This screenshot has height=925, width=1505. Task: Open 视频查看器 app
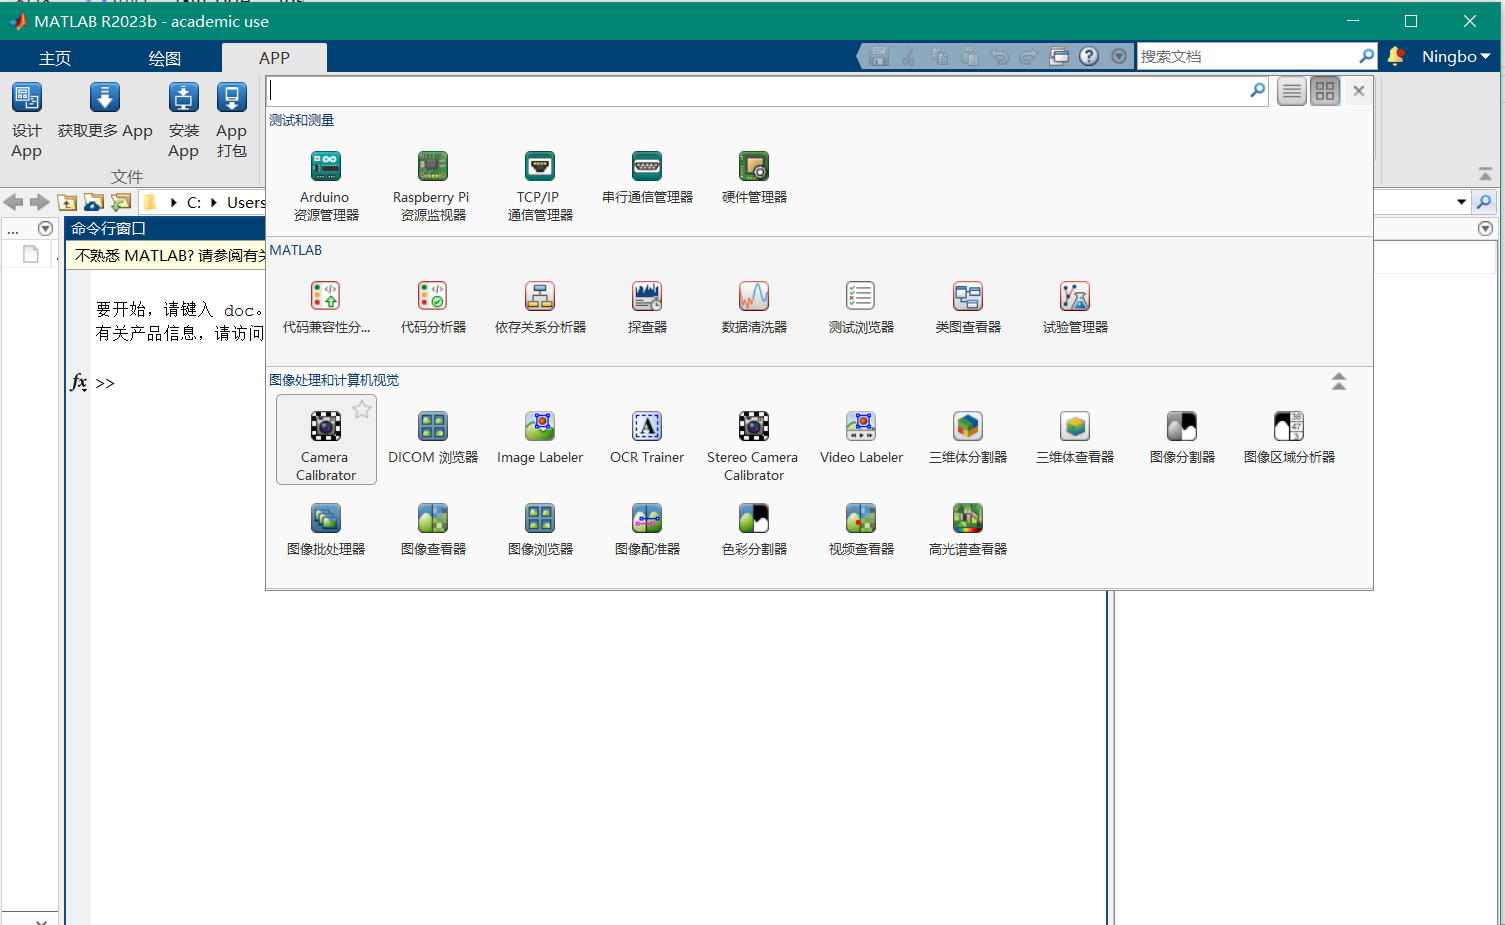[861, 529]
